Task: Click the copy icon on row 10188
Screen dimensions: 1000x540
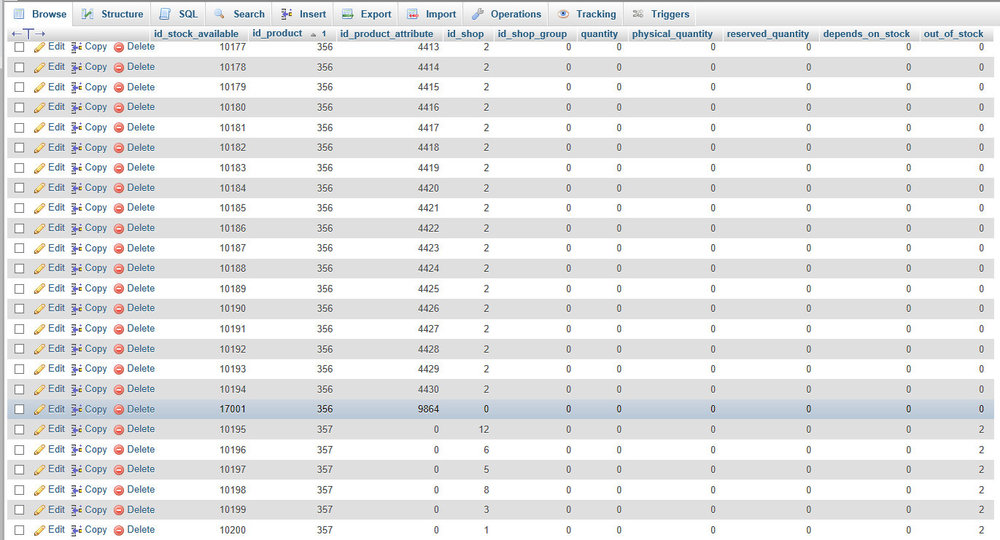Action: pyautogui.click(x=77, y=268)
